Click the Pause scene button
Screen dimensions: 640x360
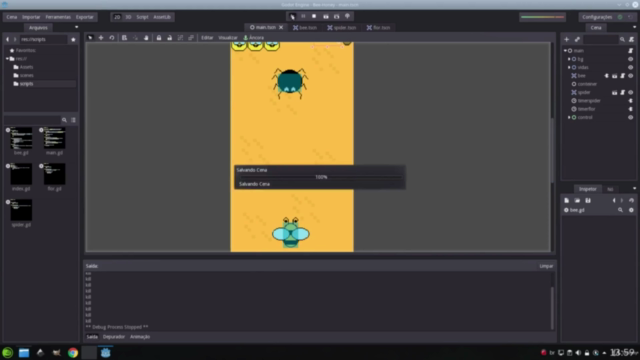tap(303, 16)
